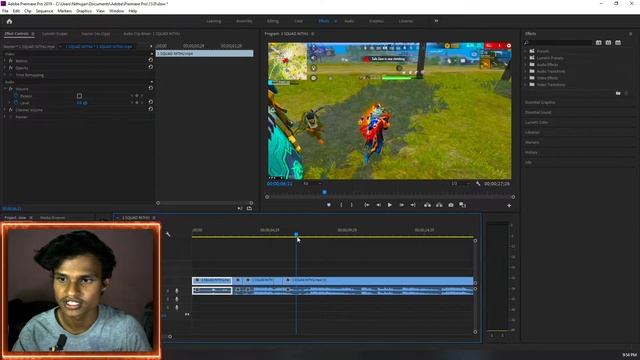Reset the Motion effect parameters

point(151,60)
